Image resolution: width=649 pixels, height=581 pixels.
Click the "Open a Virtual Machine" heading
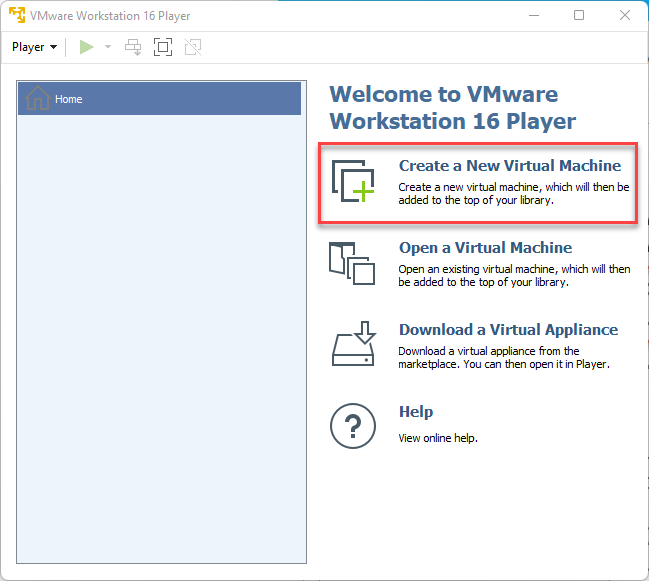pyautogui.click(x=485, y=248)
